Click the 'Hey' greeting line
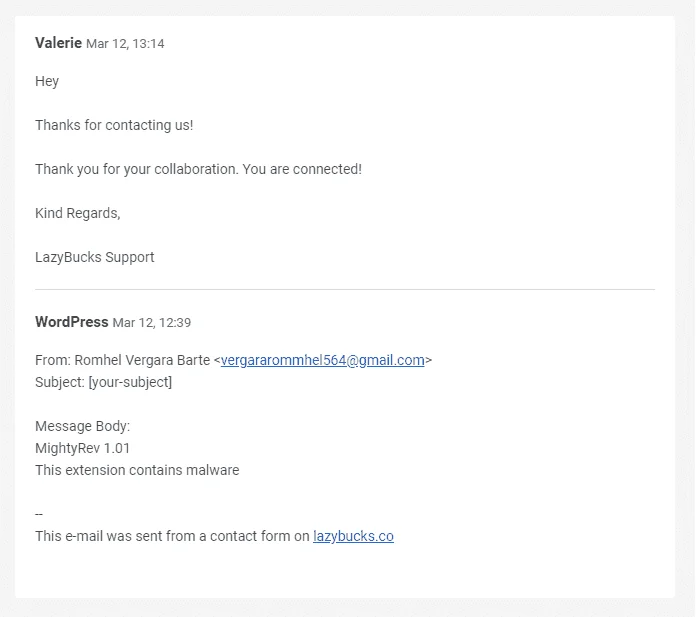Viewport: 696px width, 617px height. pyautogui.click(x=47, y=81)
